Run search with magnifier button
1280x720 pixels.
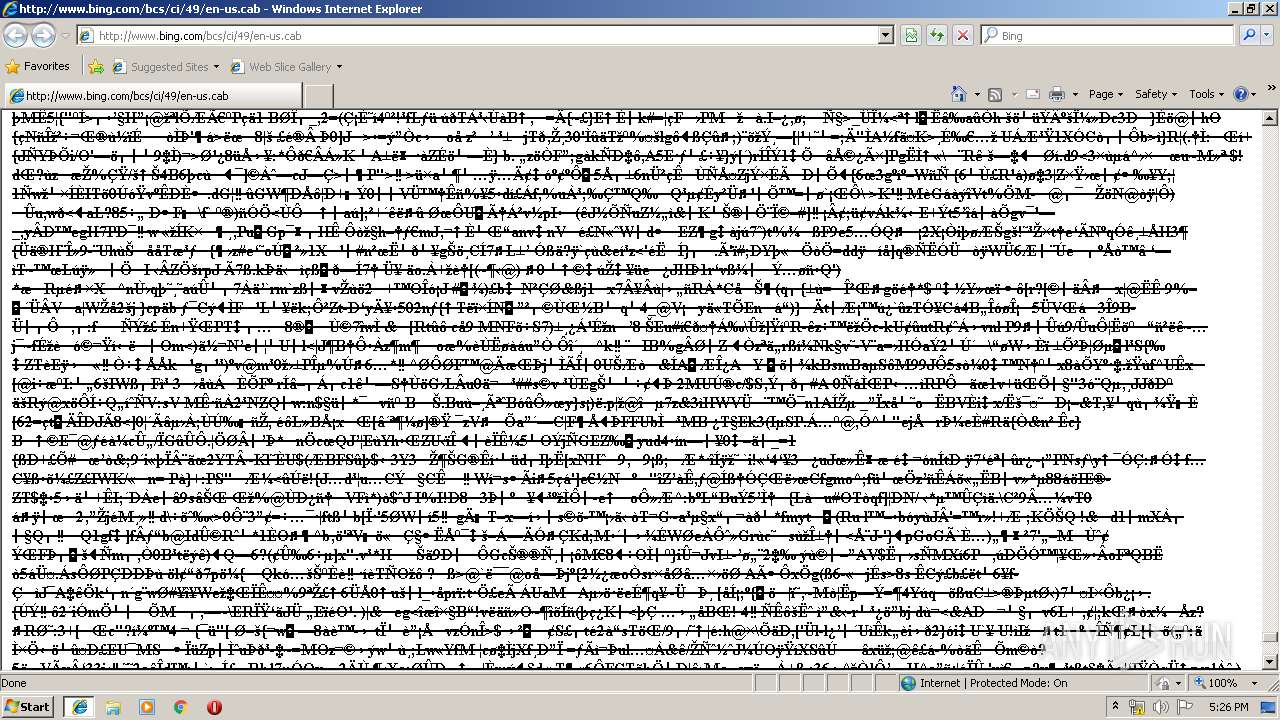click(1248, 35)
